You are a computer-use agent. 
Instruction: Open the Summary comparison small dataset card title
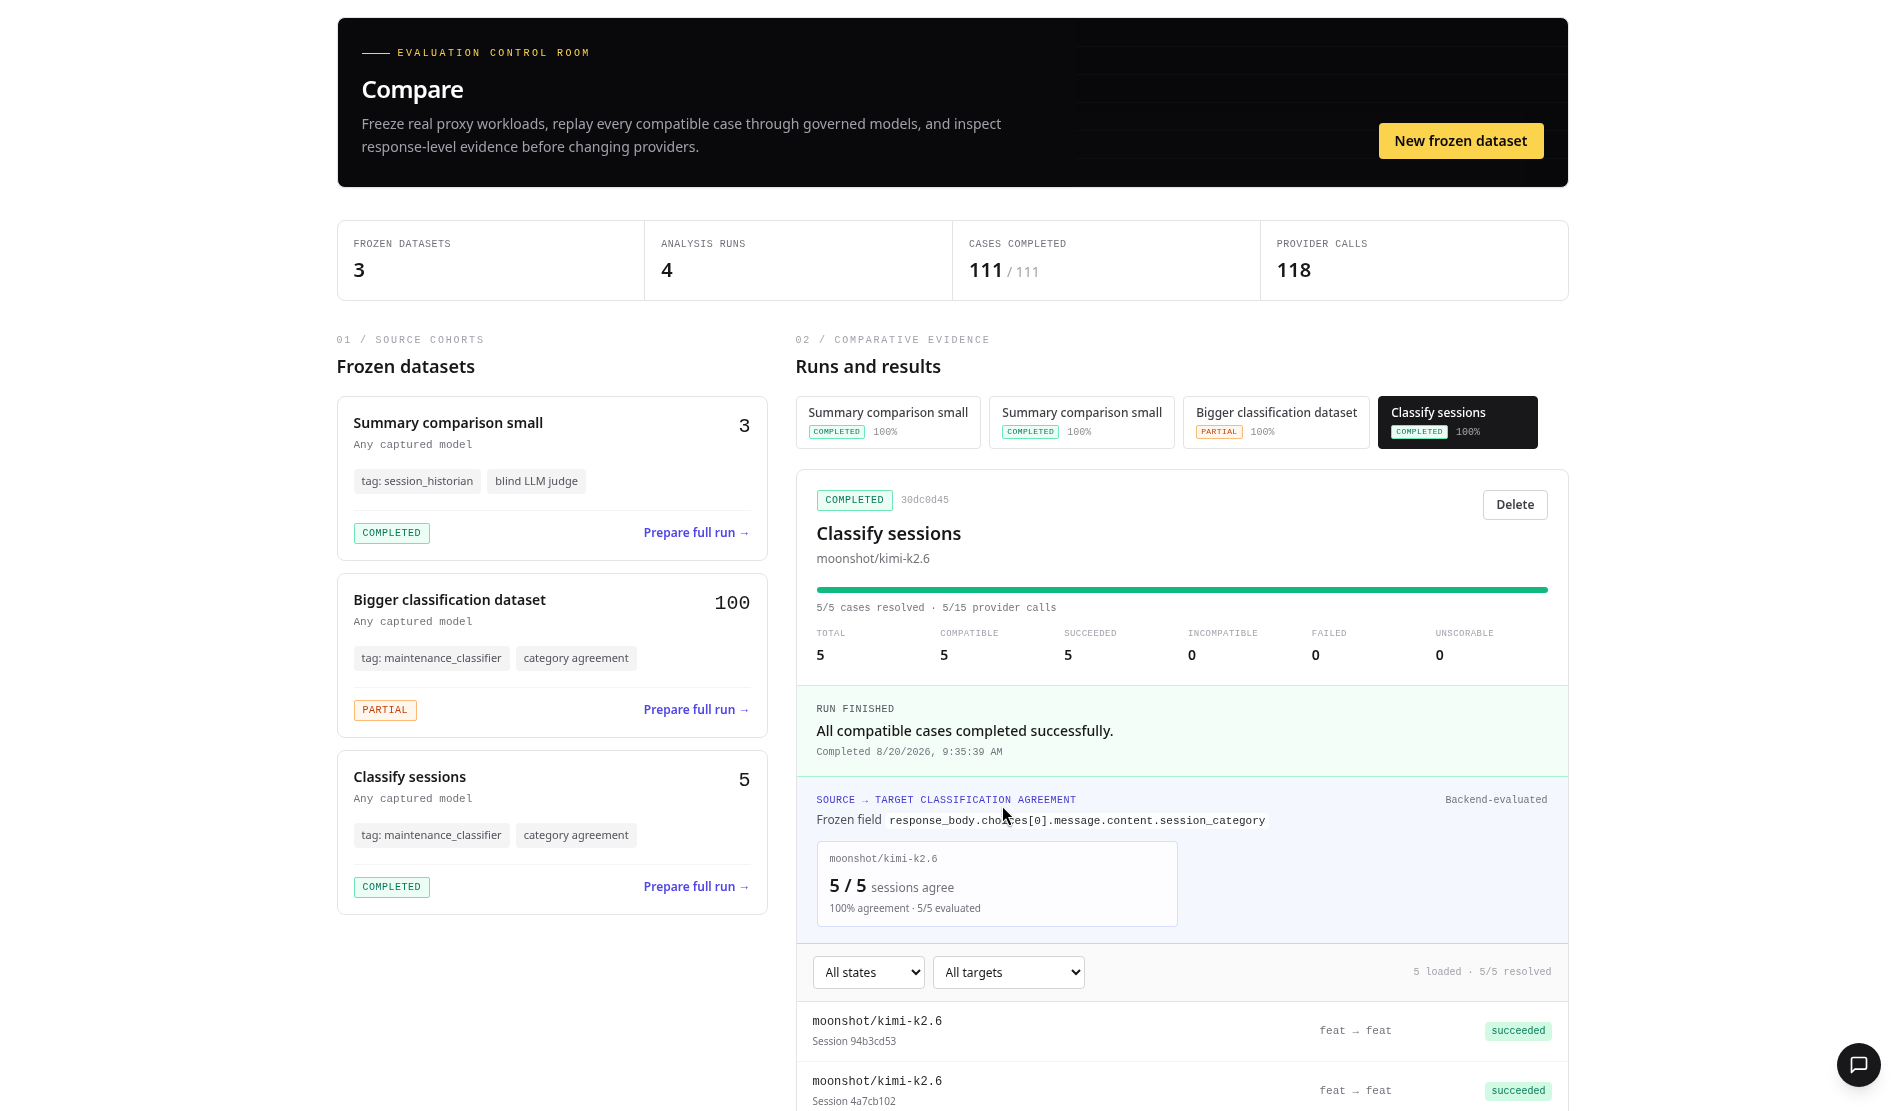click(448, 423)
